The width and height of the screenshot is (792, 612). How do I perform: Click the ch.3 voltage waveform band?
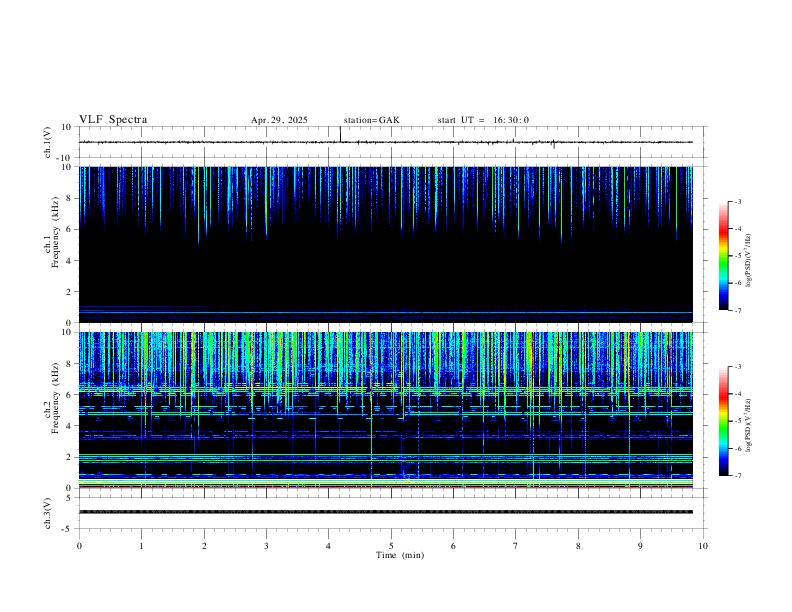click(386, 512)
